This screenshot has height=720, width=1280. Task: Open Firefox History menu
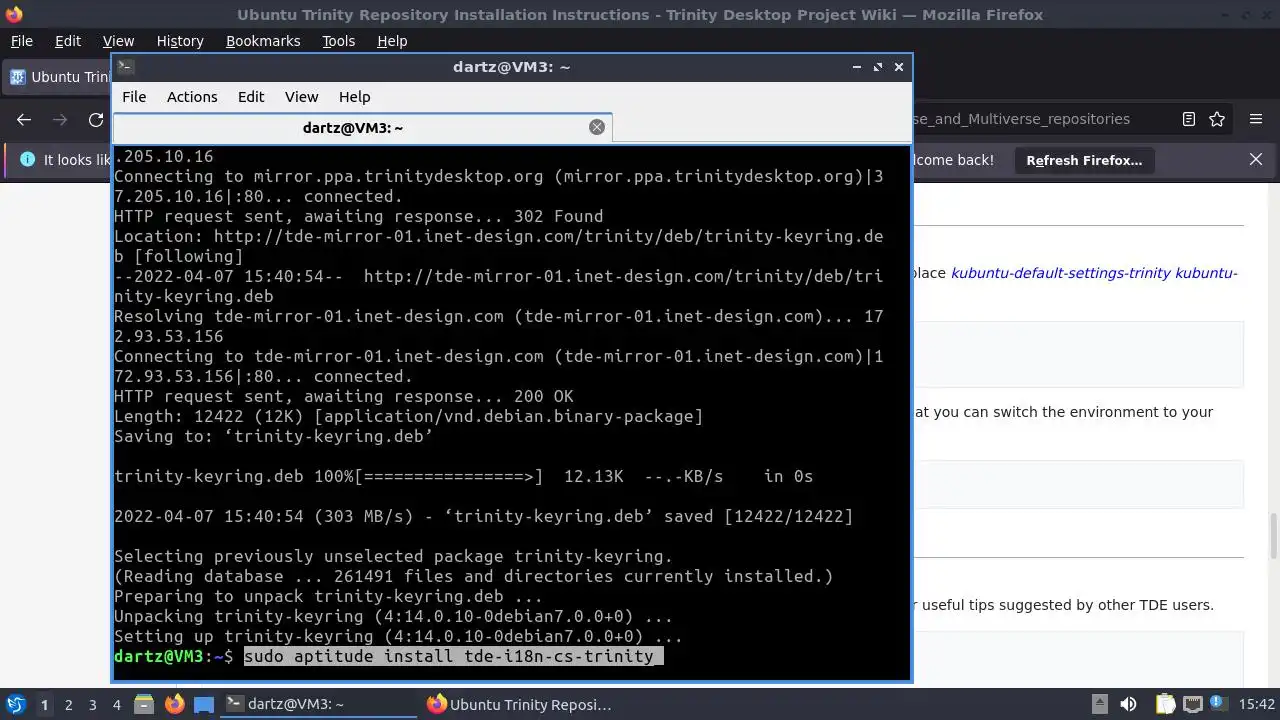(180, 41)
